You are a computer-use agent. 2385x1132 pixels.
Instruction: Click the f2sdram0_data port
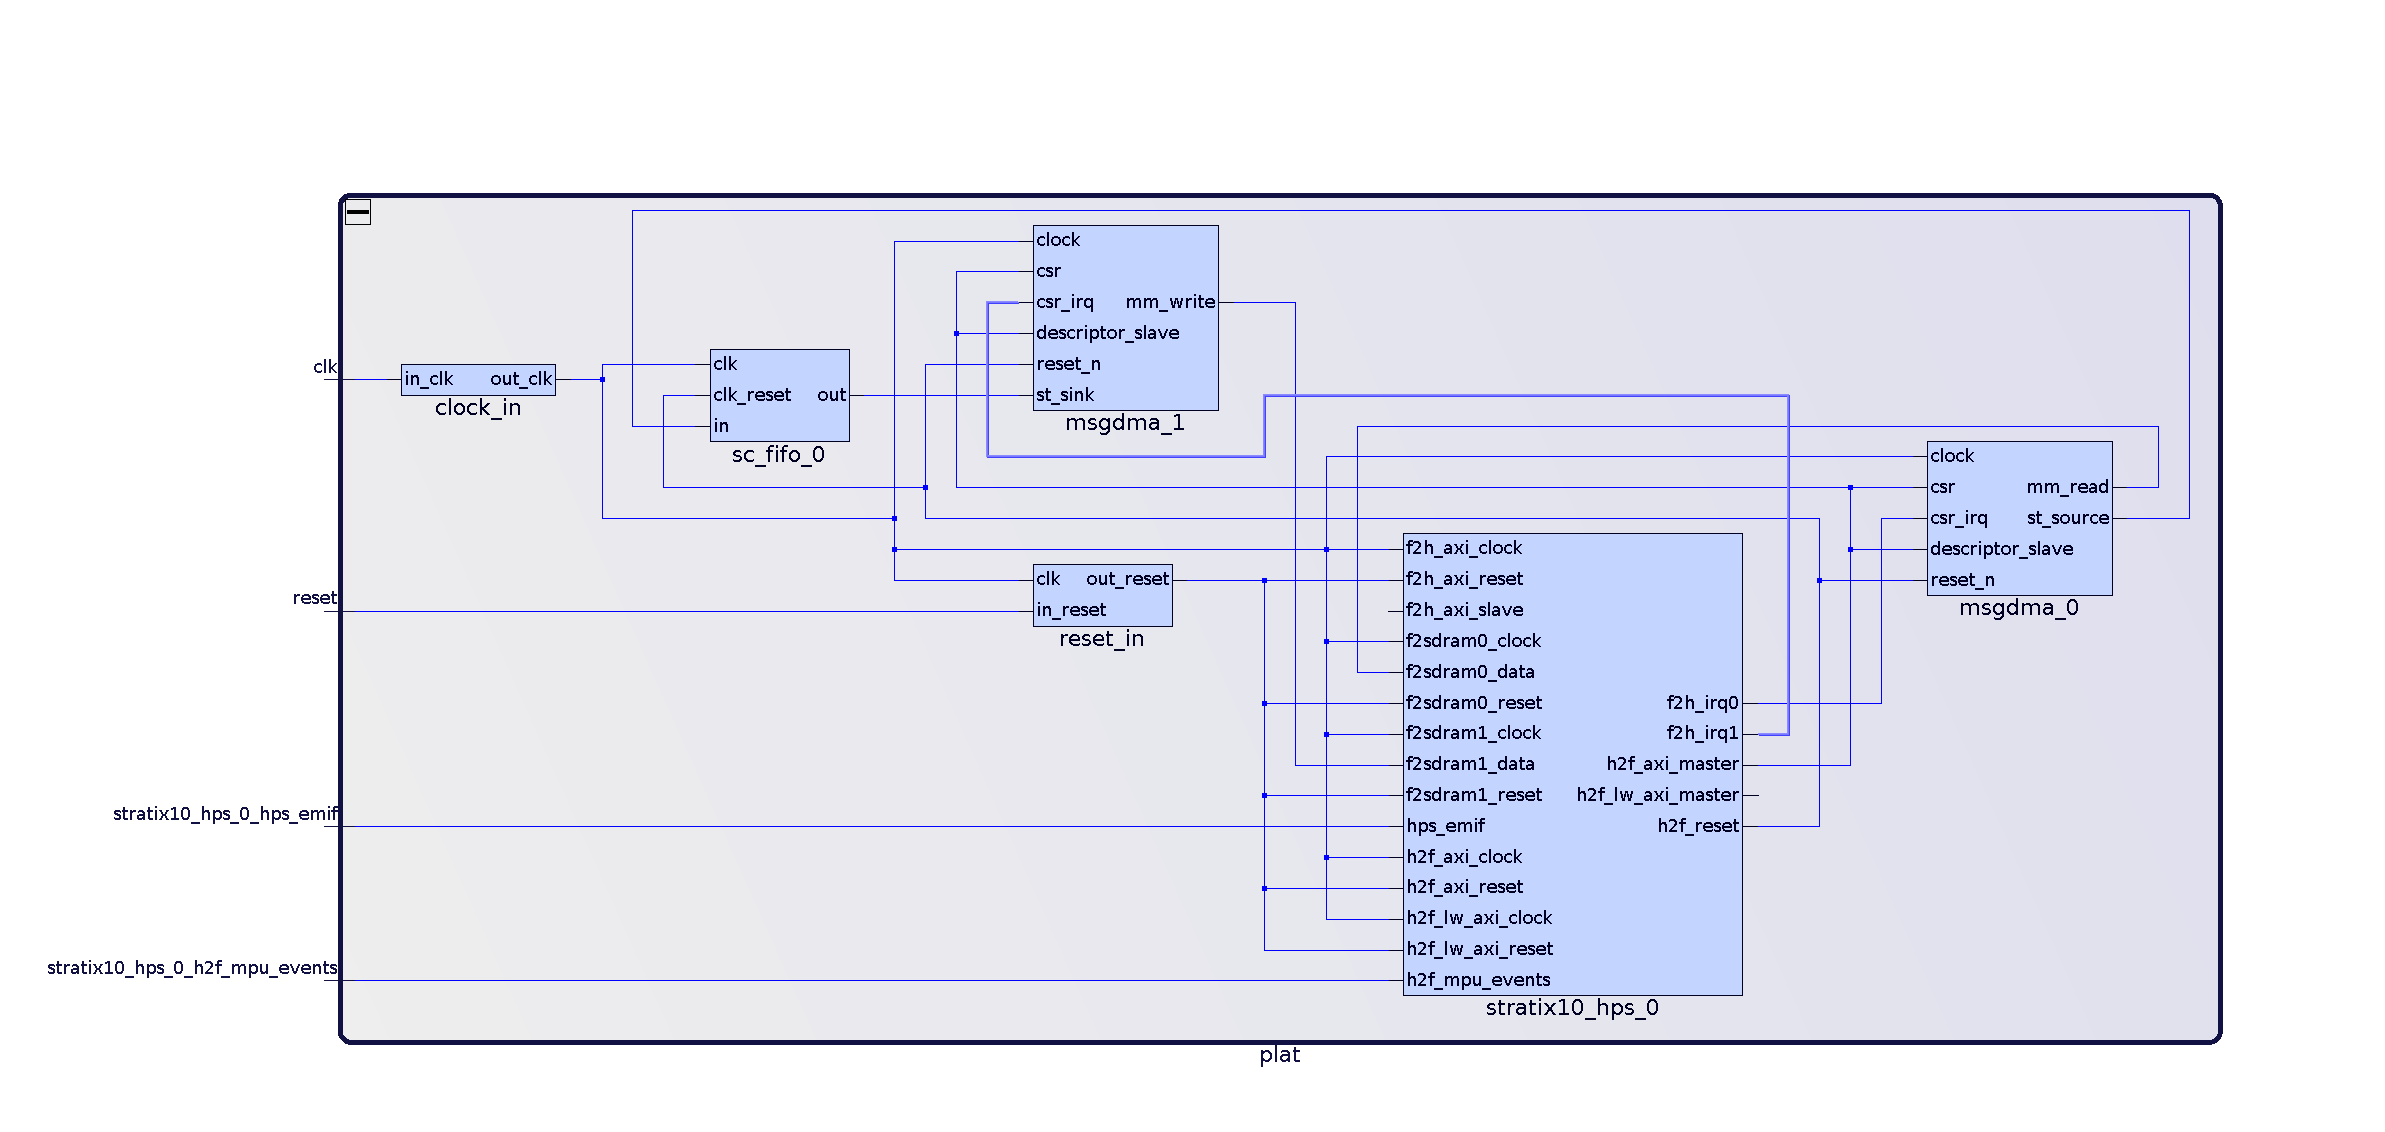[x=1470, y=672]
